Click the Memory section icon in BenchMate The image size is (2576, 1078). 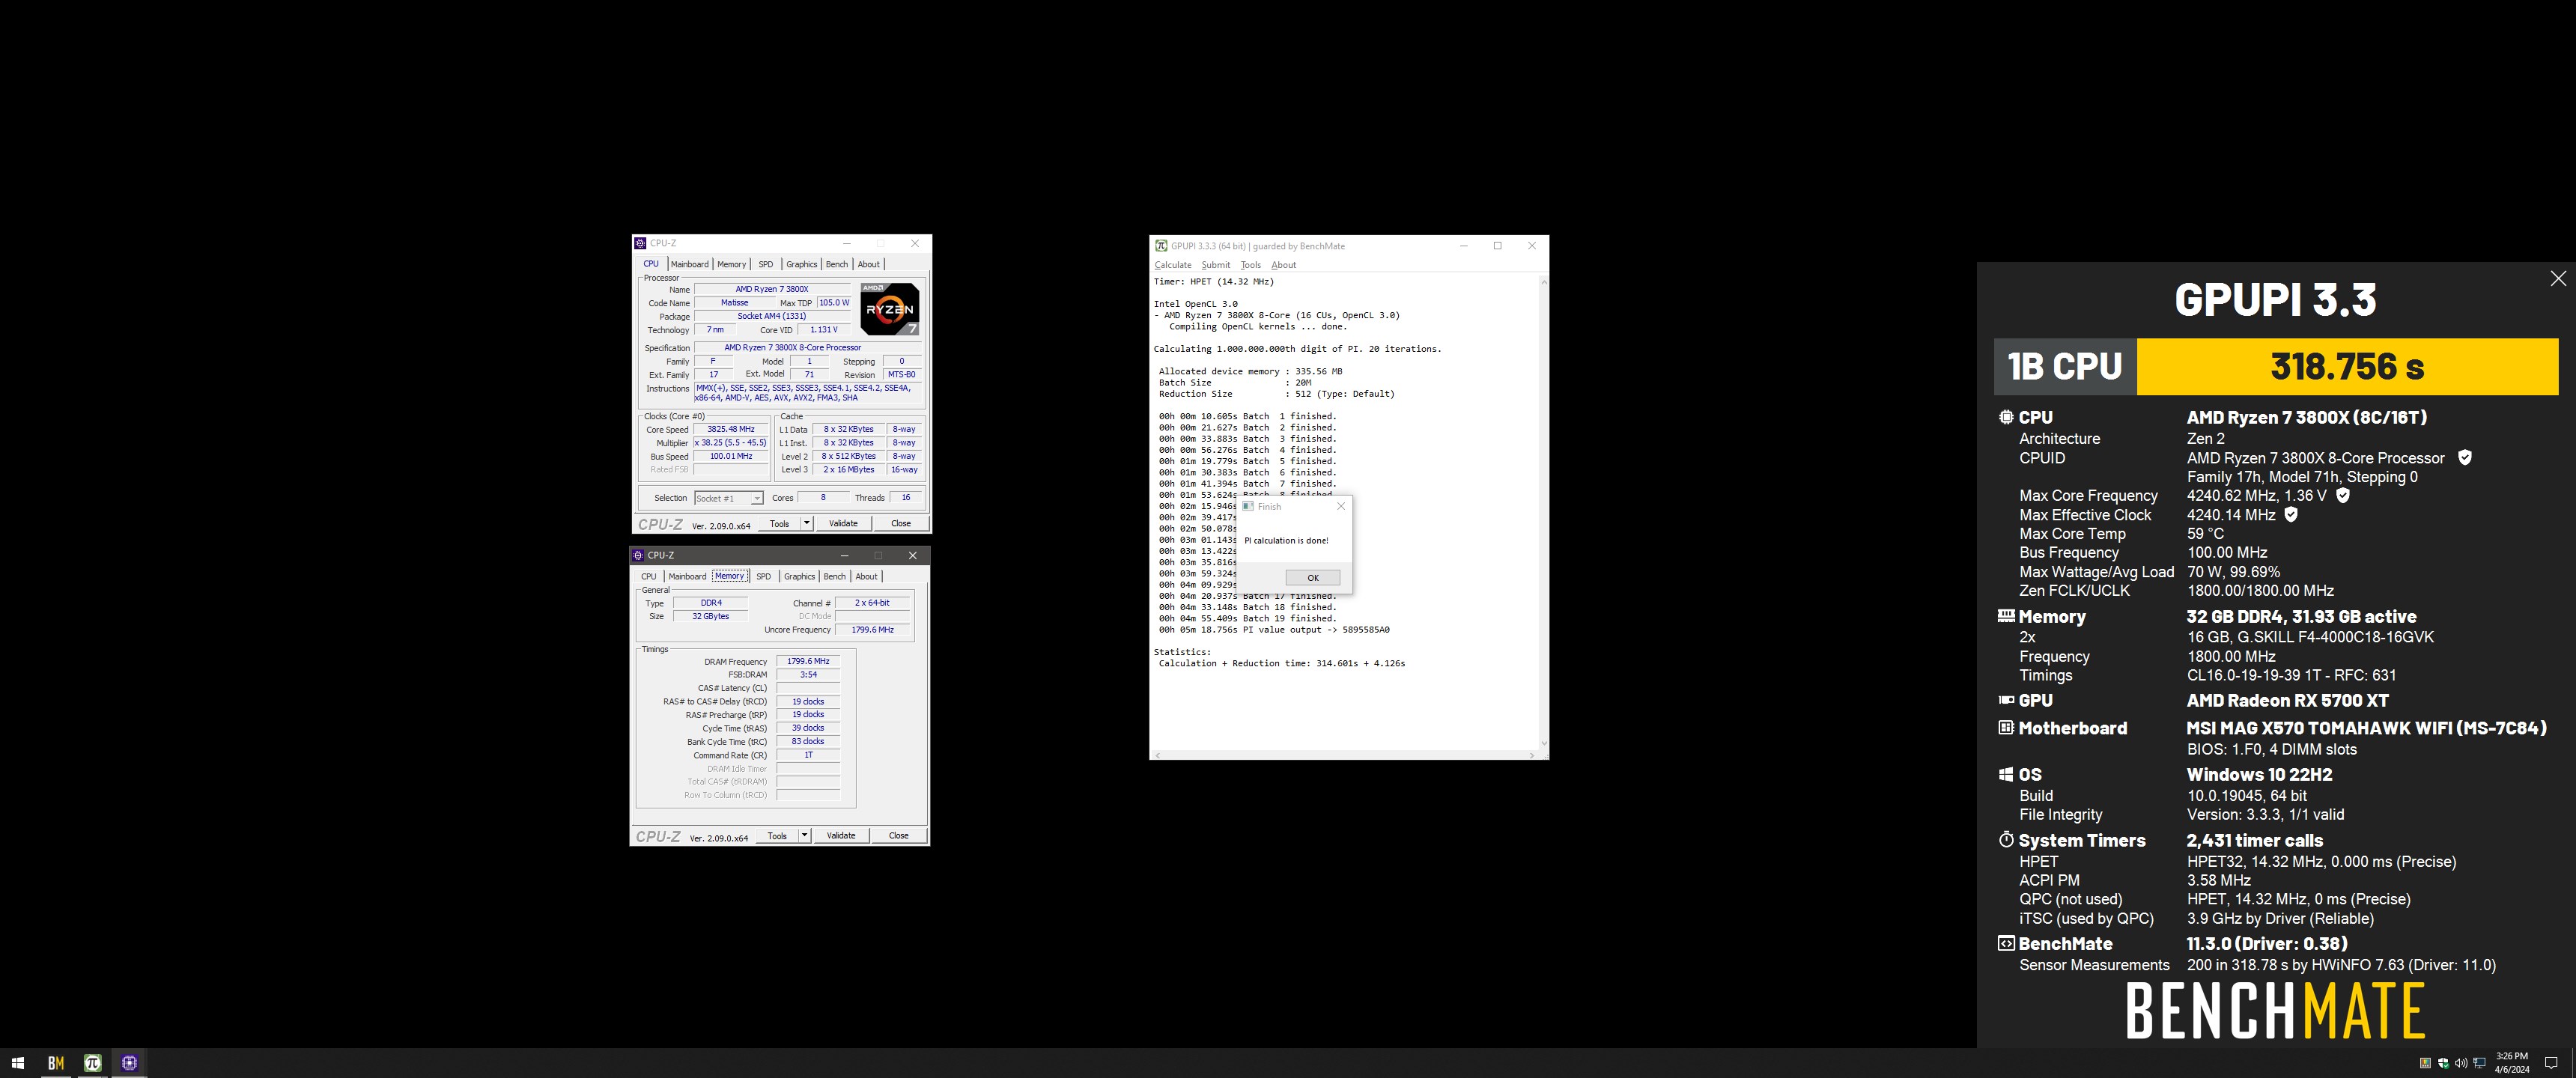2006,616
